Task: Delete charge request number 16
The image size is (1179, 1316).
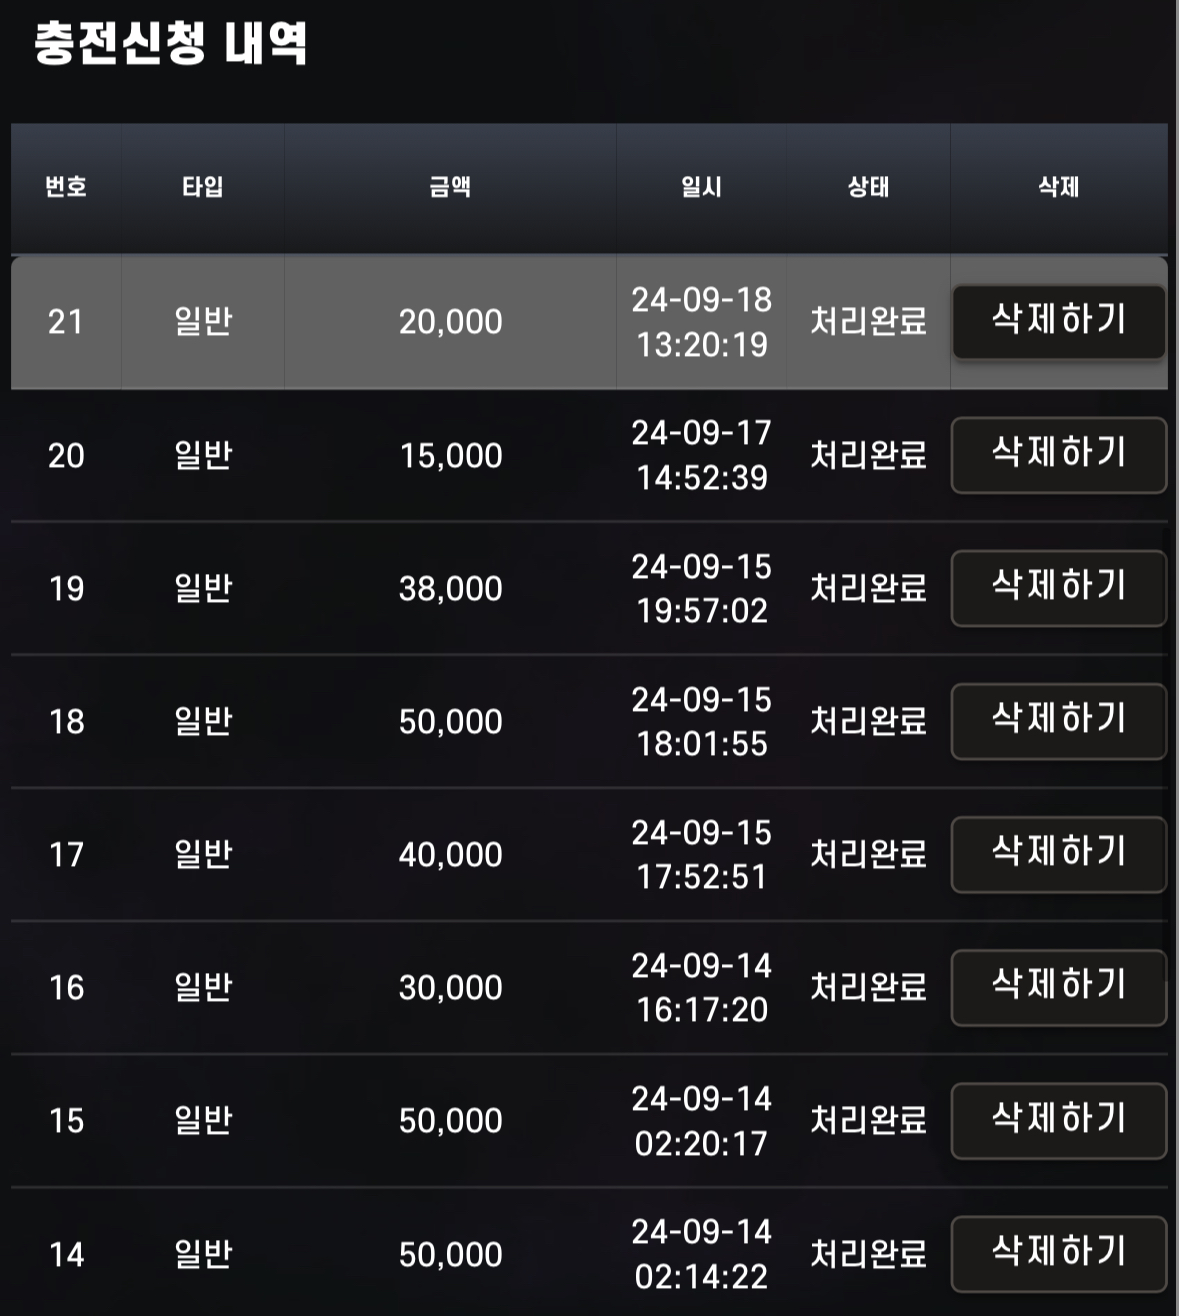Action: pyautogui.click(x=1059, y=987)
